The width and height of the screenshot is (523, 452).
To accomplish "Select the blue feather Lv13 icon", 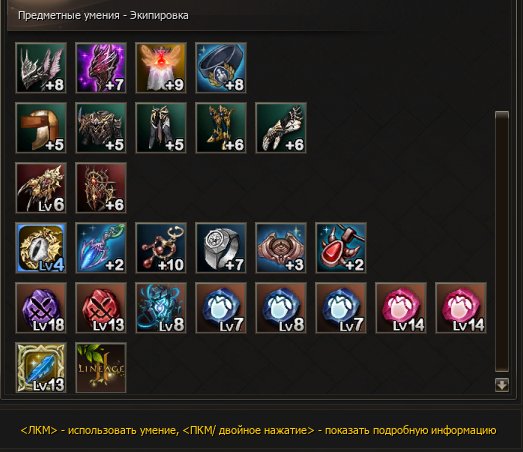I will (41, 368).
